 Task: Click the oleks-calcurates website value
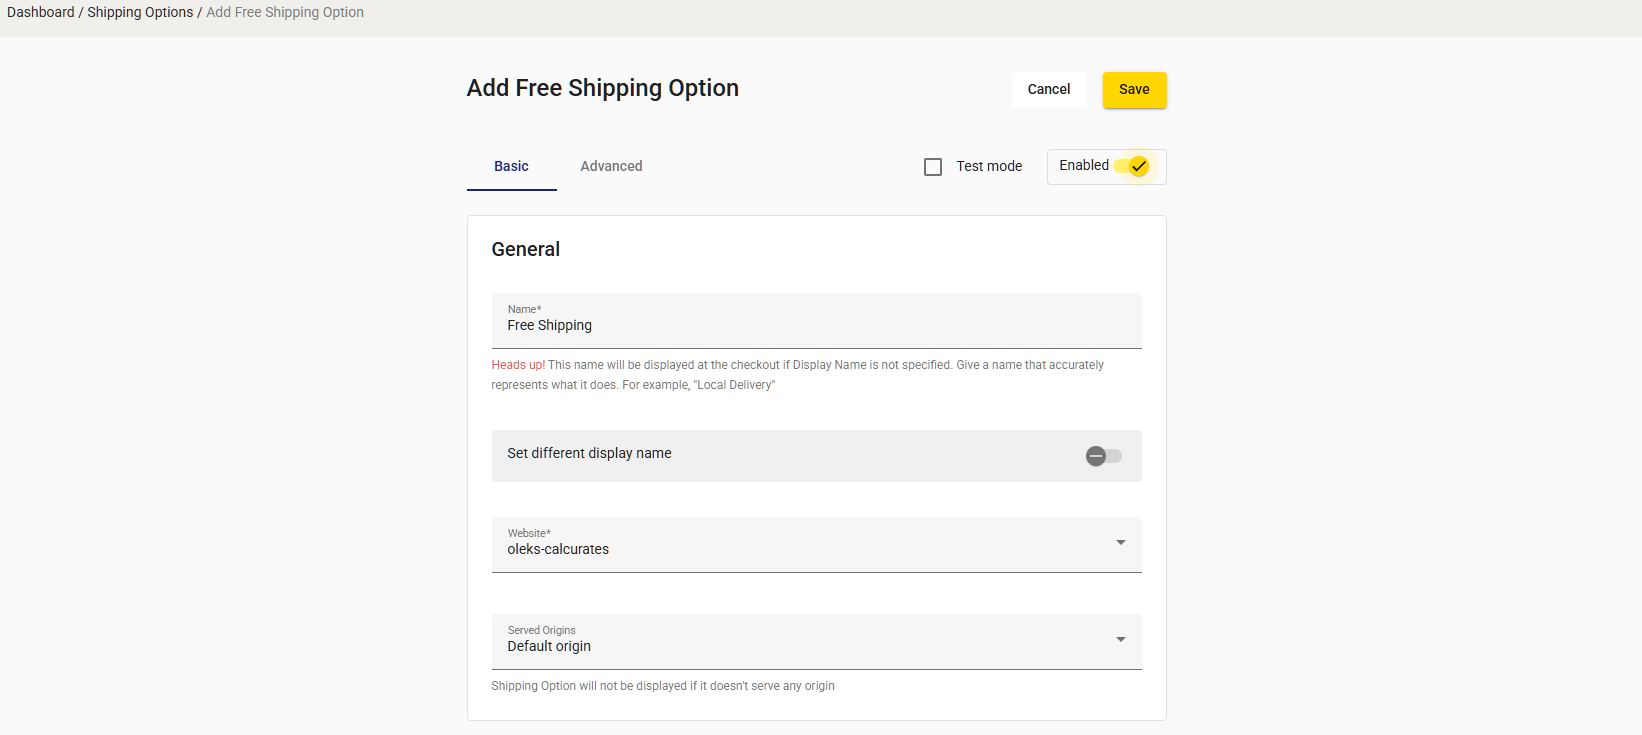coord(558,549)
